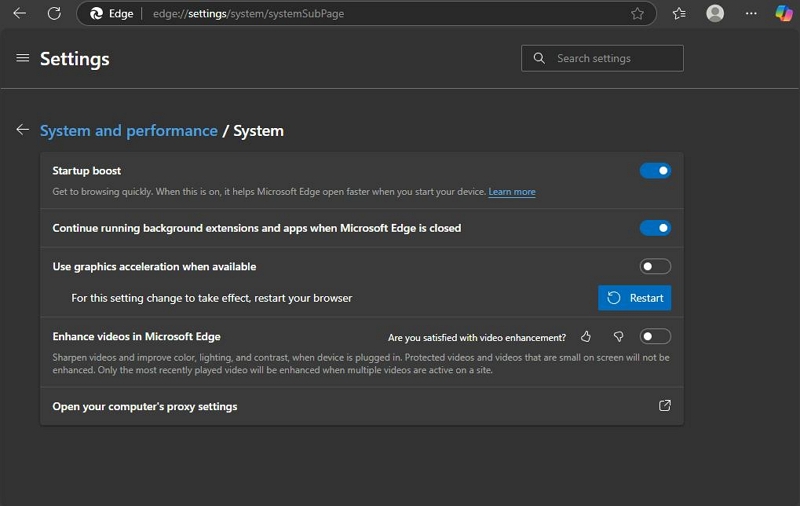This screenshot has width=800, height=506.
Task: Enable Use graphics acceleration when available
Action: pos(655,267)
